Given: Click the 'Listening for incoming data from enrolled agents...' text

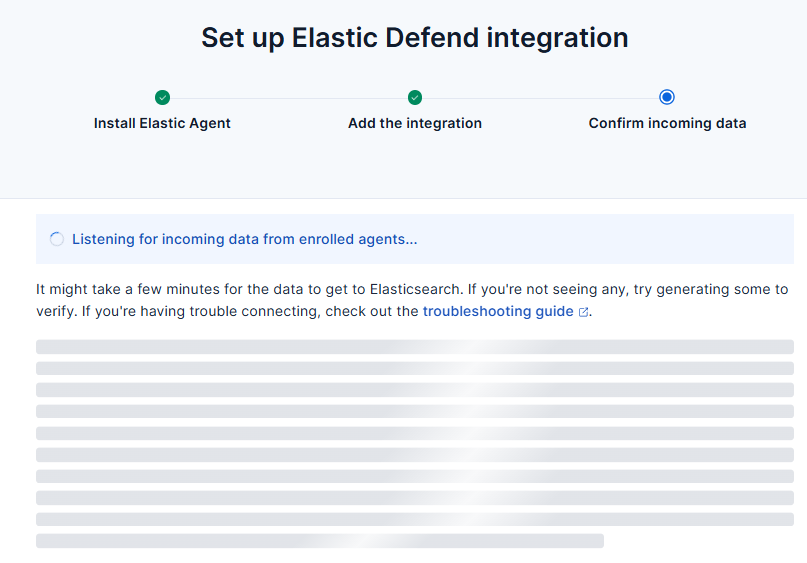Looking at the screenshot, I should [x=244, y=239].
